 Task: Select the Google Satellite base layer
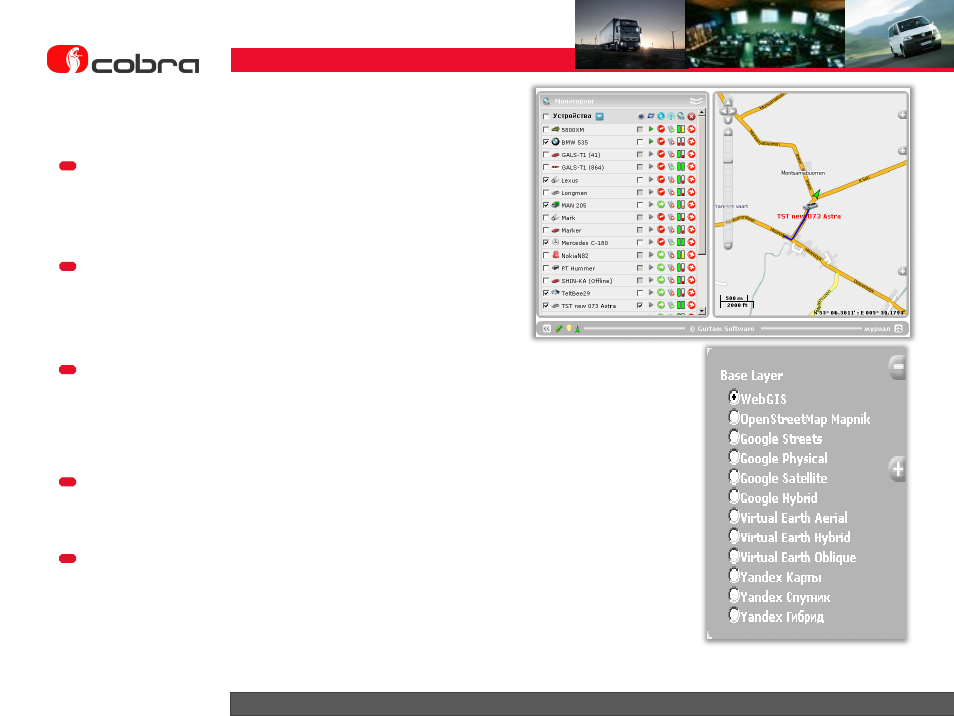(x=734, y=477)
